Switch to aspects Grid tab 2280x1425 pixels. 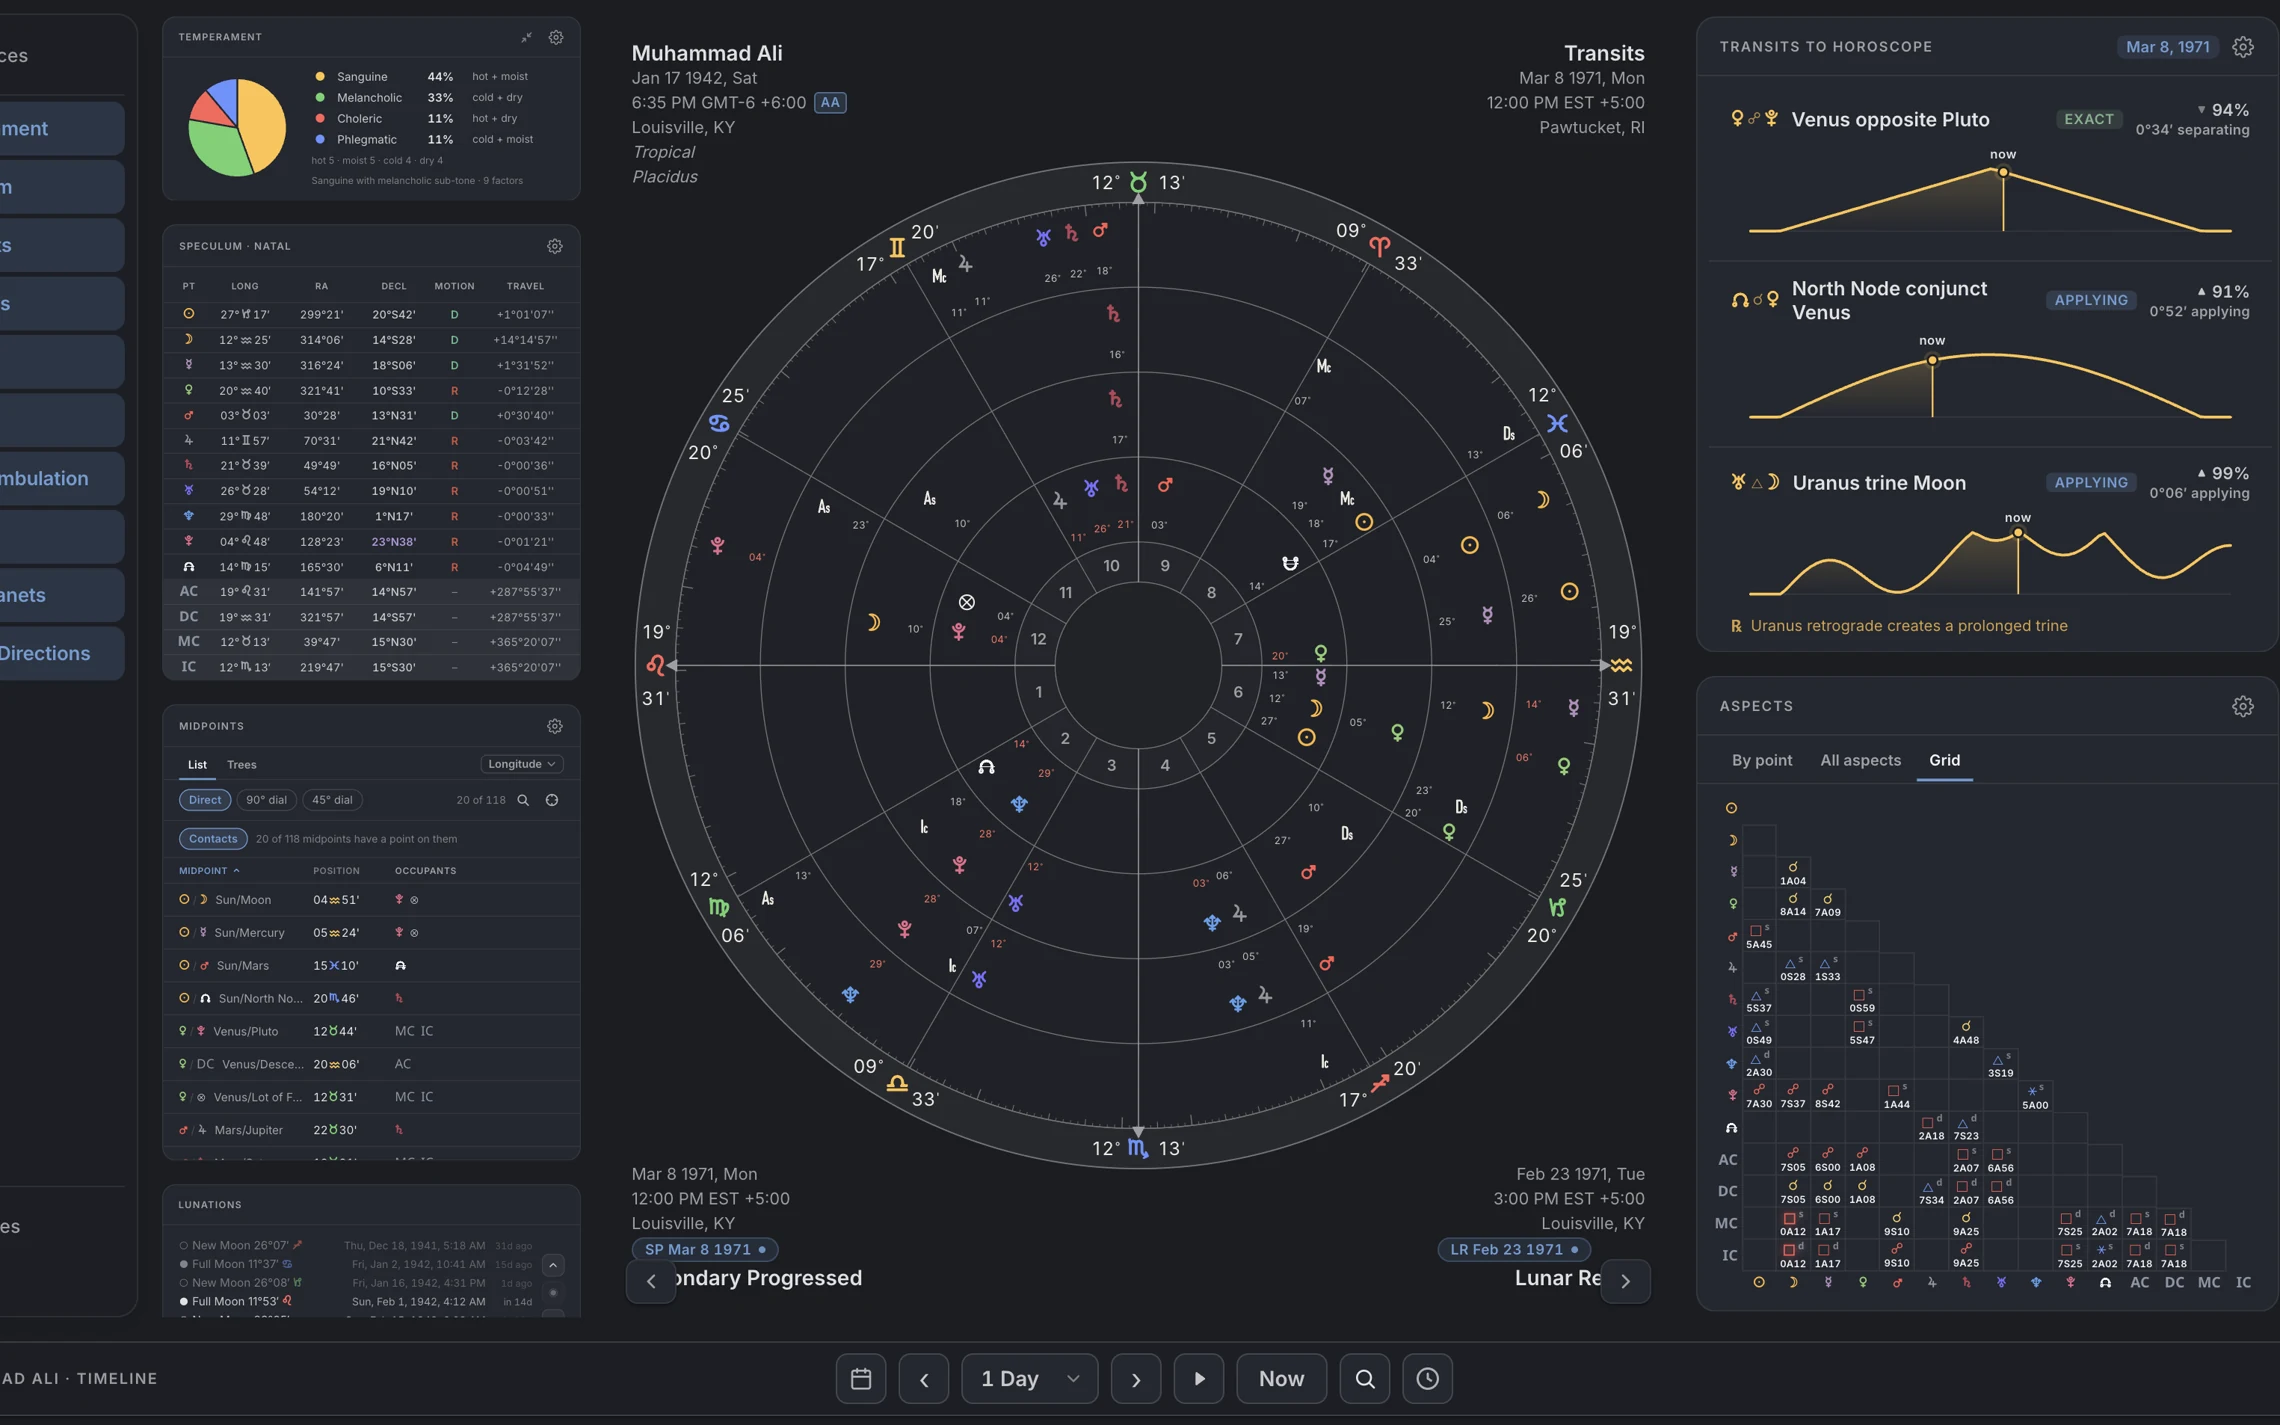pyautogui.click(x=1944, y=760)
